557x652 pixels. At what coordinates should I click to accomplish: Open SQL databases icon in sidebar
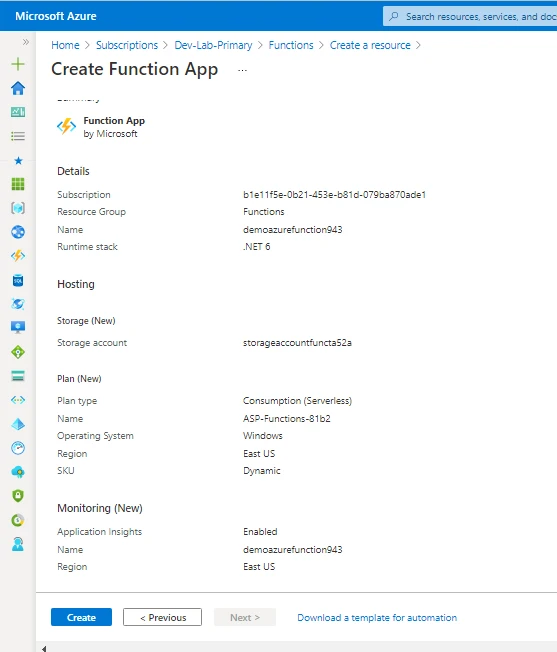[18, 281]
